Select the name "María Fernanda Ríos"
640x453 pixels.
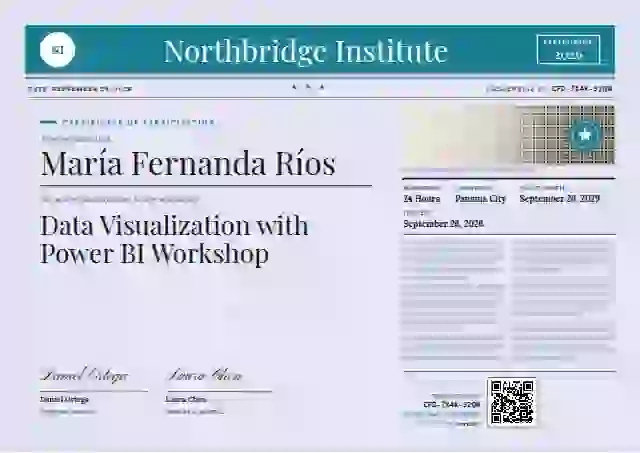coord(188,163)
